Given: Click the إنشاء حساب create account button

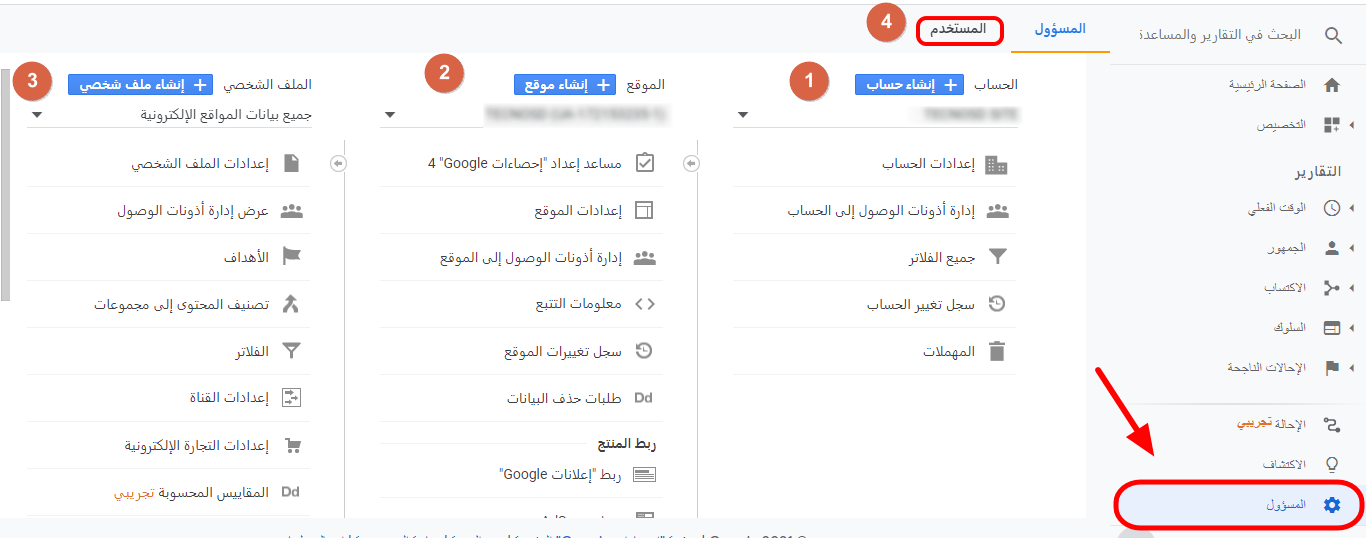Looking at the screenshot, I should tap(909, 85).
